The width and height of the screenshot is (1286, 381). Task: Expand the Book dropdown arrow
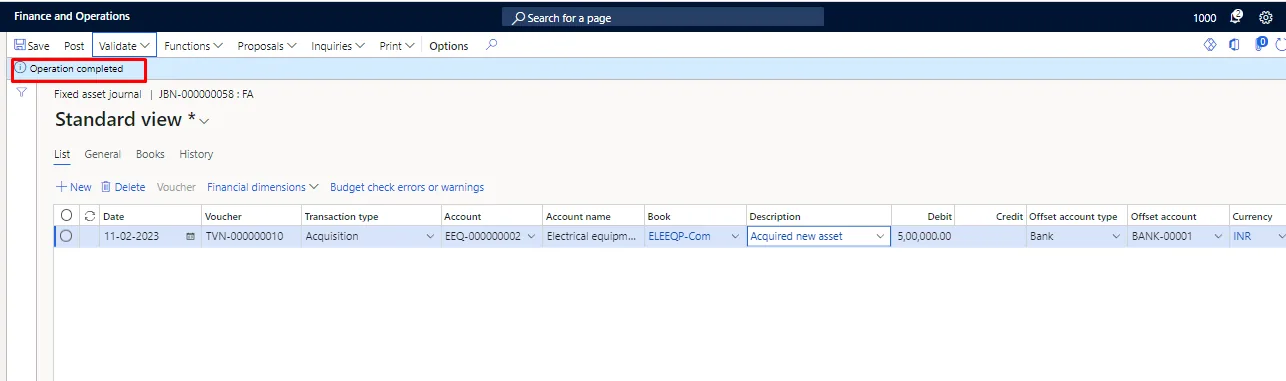pyautogui.click(x=735, y=237)
